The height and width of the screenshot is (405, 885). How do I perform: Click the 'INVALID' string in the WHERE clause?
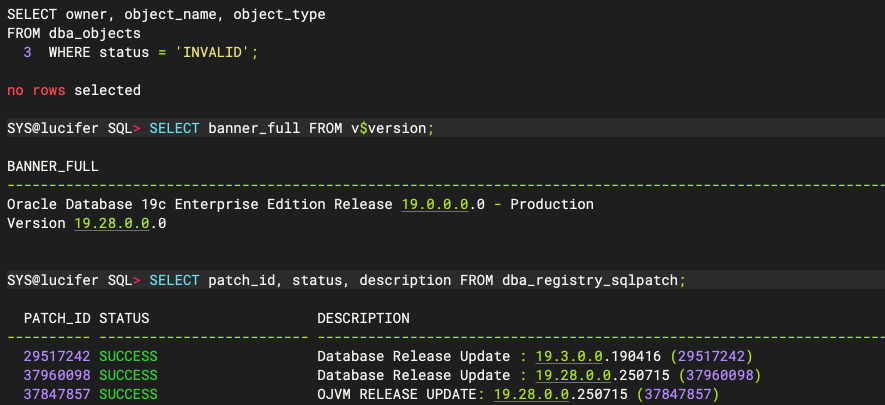pos(217,52)
